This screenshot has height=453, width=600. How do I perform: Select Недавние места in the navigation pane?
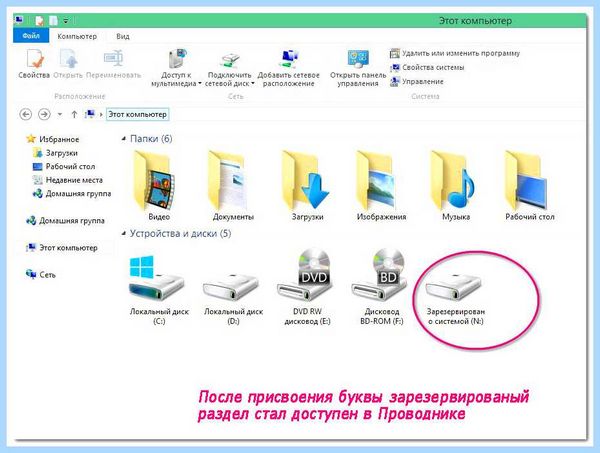click(x=68, y=180)
